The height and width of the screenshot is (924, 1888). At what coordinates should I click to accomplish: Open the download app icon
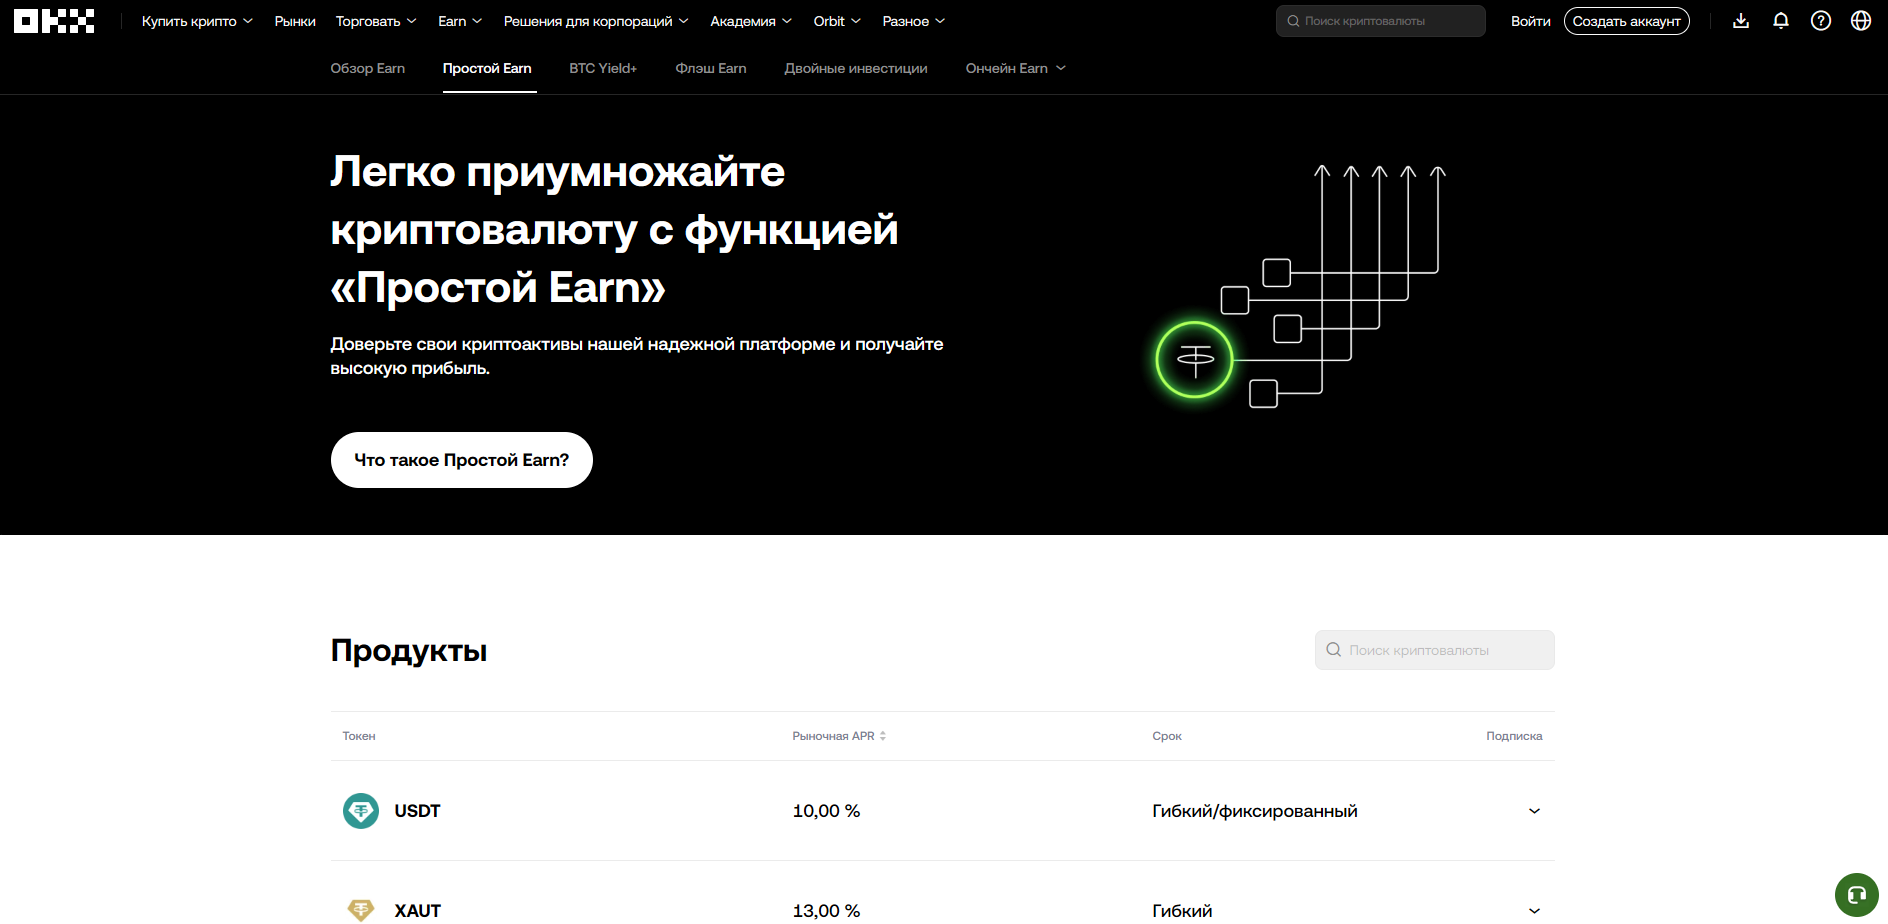[1741, 21]
